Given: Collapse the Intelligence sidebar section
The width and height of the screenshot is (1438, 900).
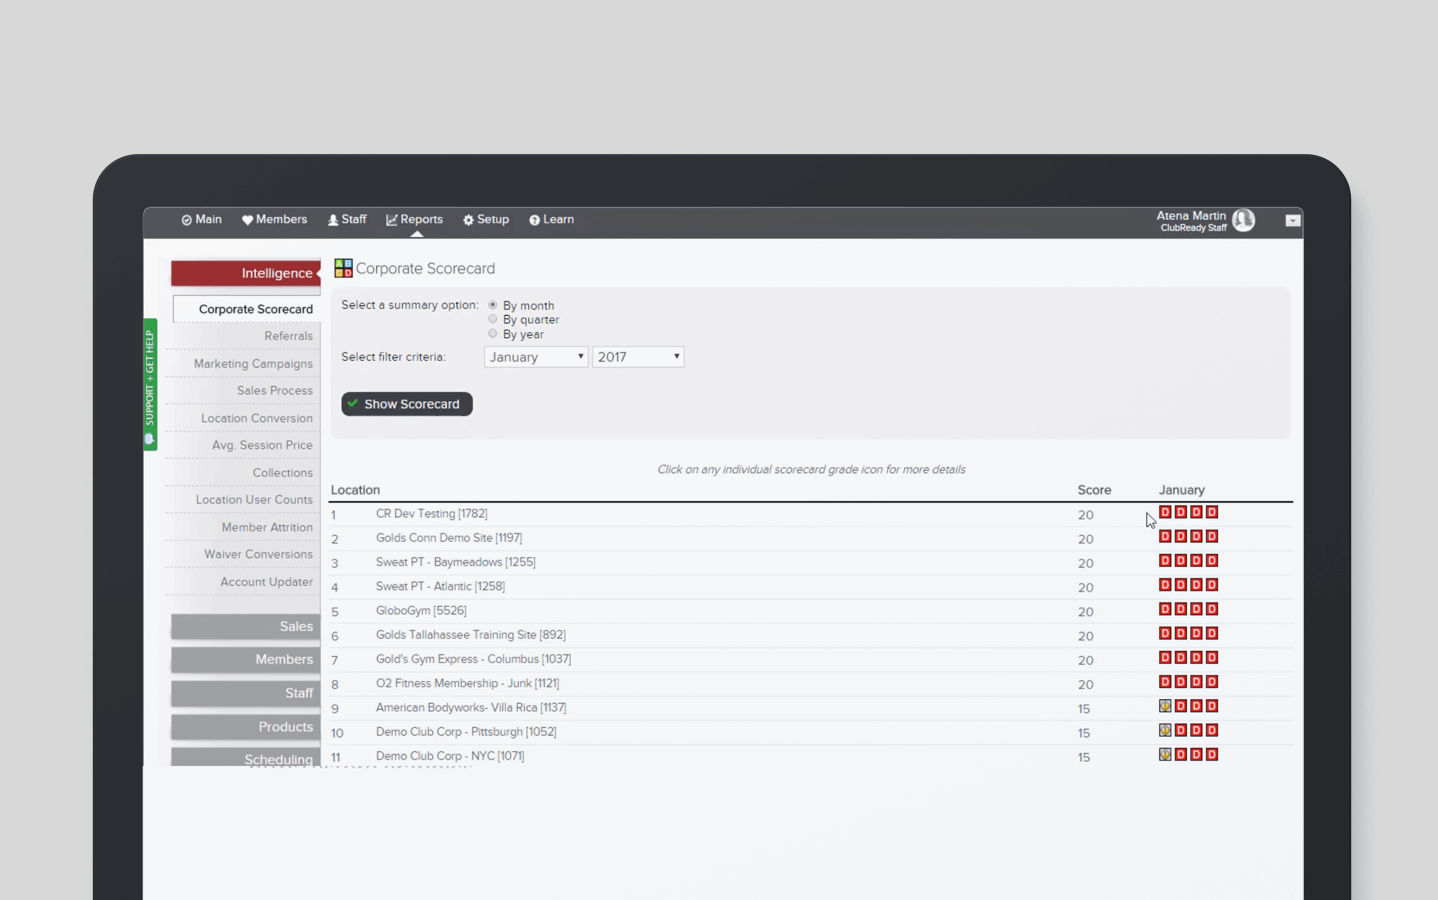Looking at the screenshot, I should pyautogui.click(x=246, y=273).
